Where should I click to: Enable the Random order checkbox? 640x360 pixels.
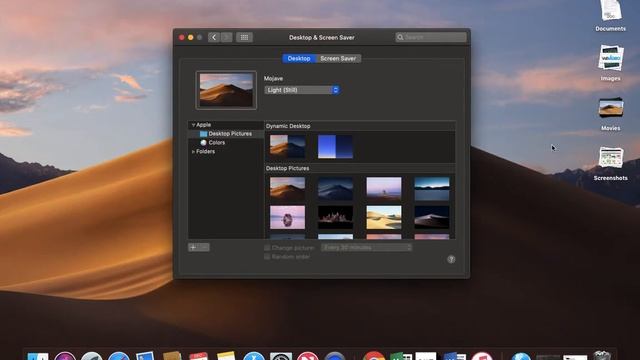pyautogui.click(x=267, y=257)
